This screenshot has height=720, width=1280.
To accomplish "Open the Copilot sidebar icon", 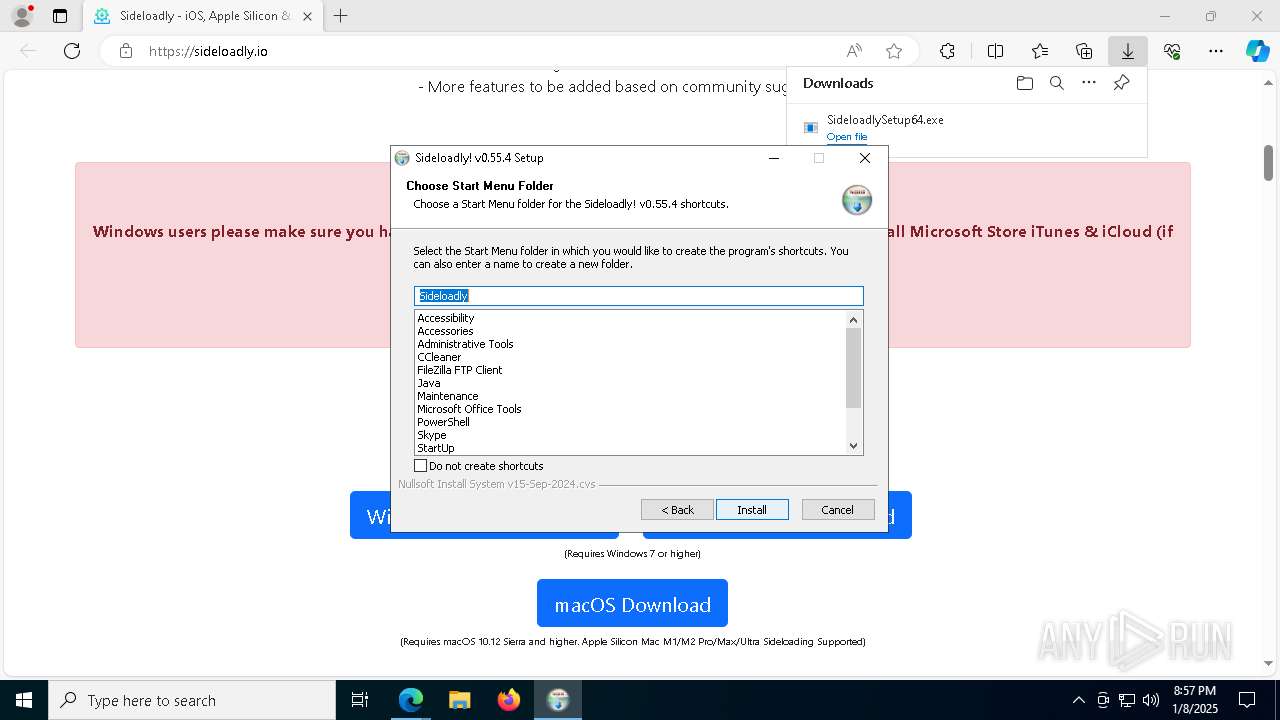I will click(1257, 51).
